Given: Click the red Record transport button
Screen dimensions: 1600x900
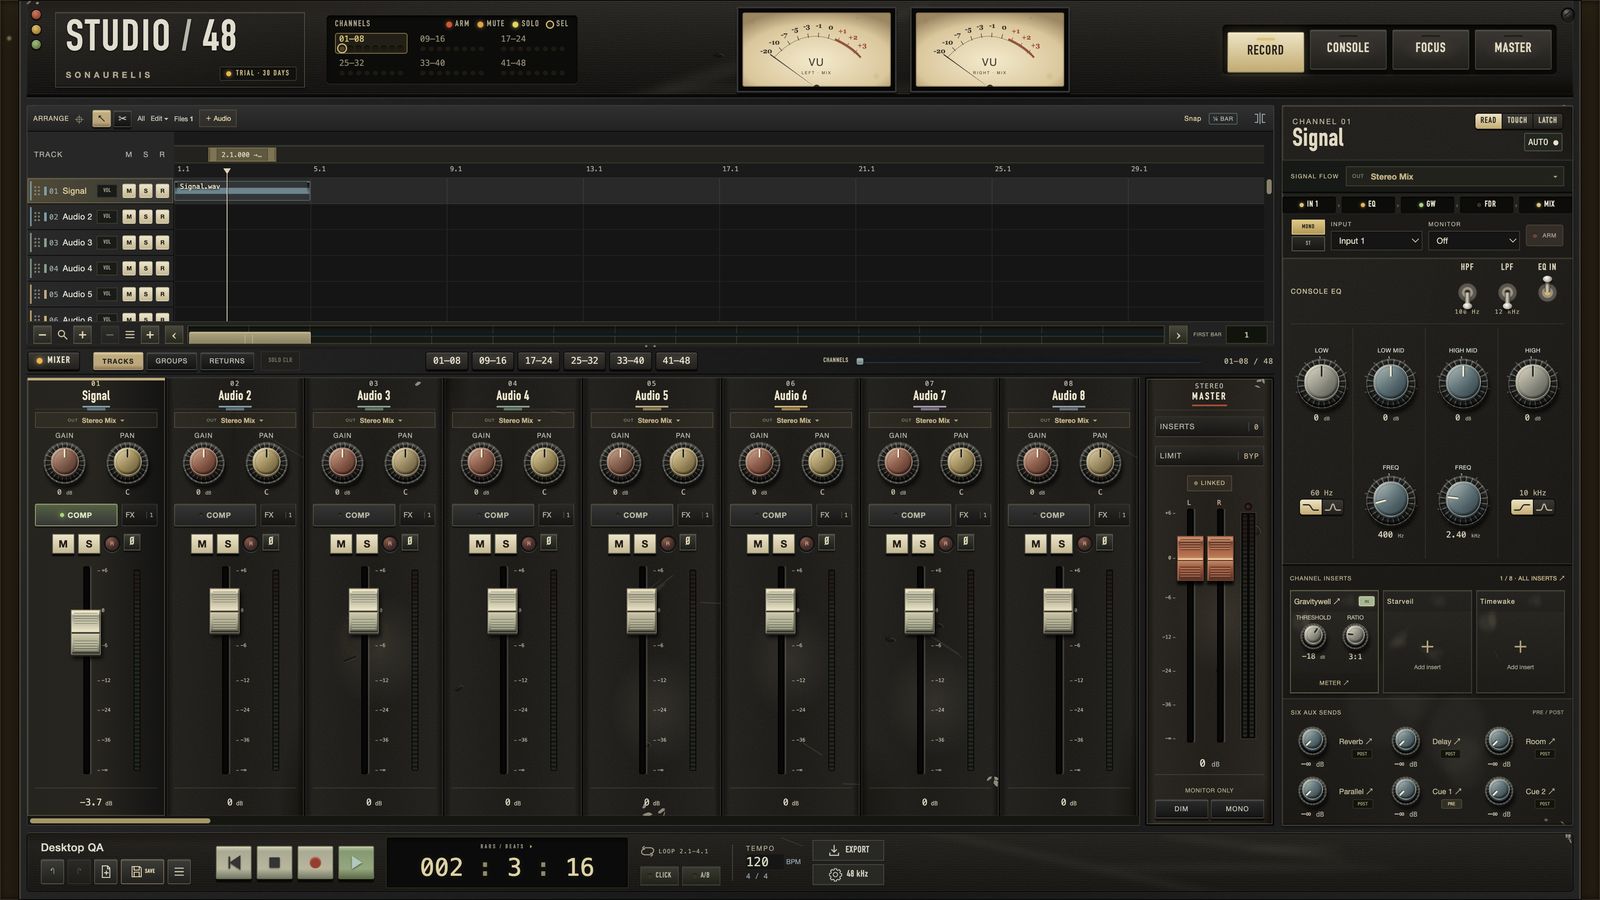Looking at the screenshot, I should (x=315, y=862).
